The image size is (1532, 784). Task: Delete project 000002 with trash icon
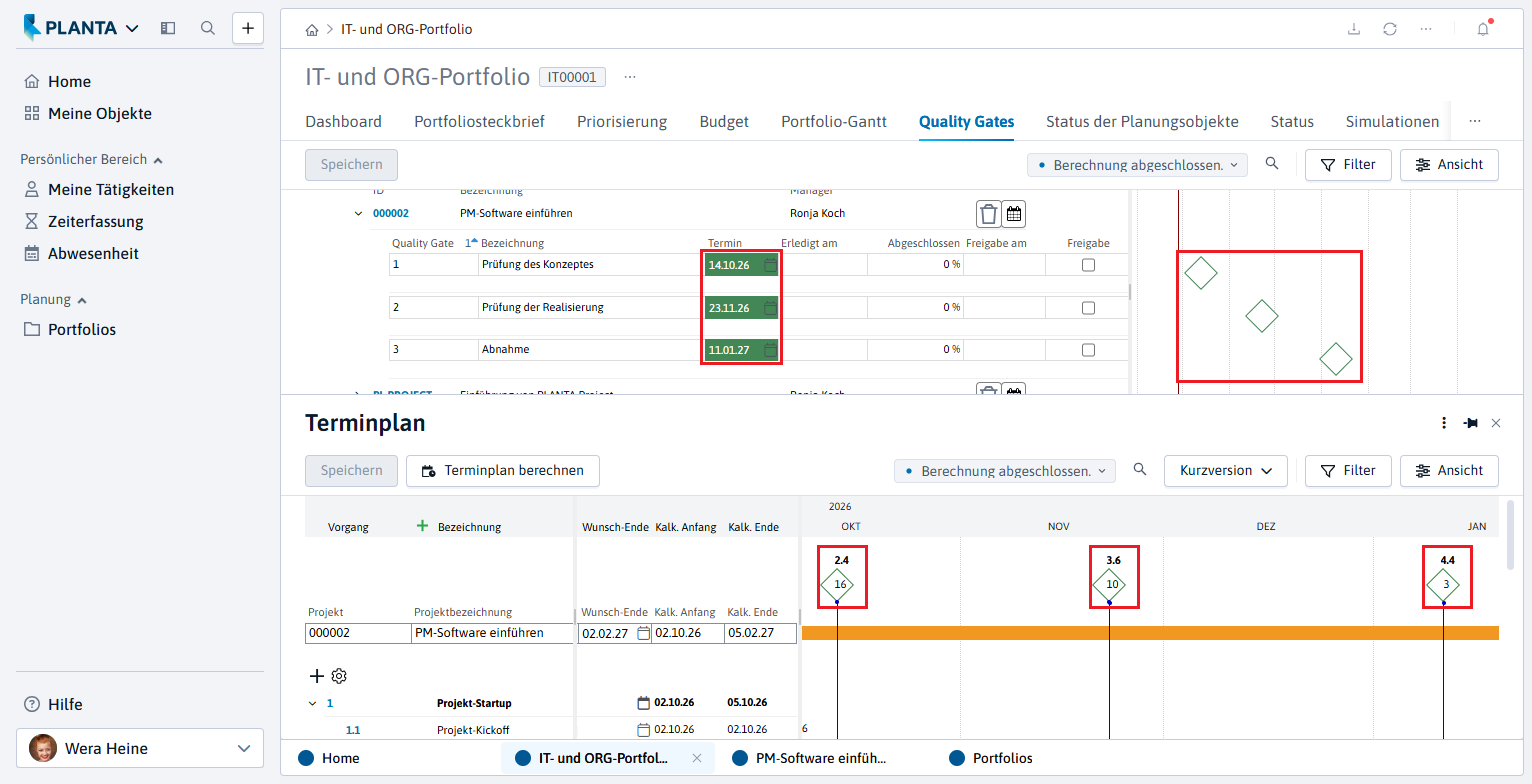988,214
